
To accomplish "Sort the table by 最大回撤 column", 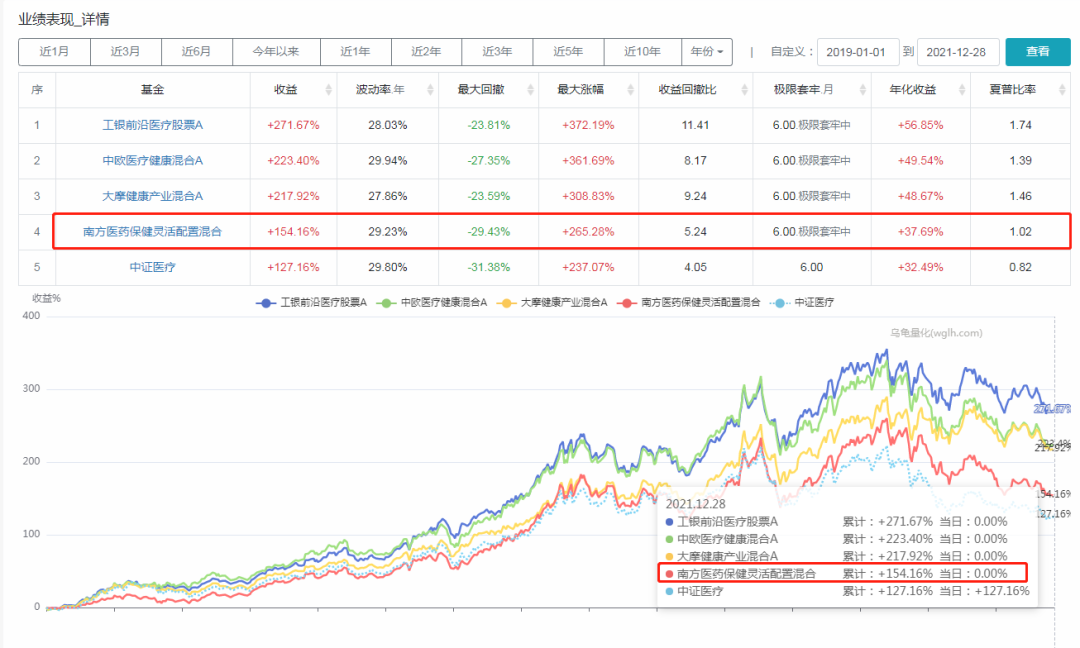I will pyautogui.click(x=530, y=90).
